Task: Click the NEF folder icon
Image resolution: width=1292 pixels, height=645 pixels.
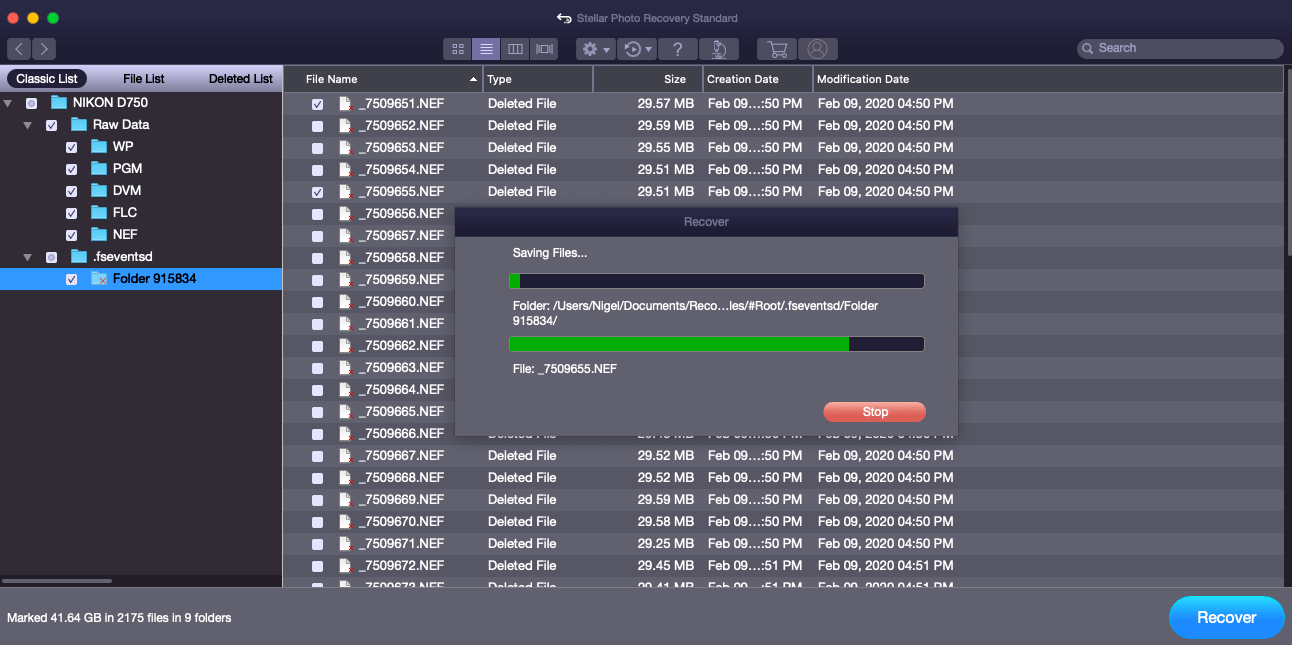Action: (x=99, y=234)
